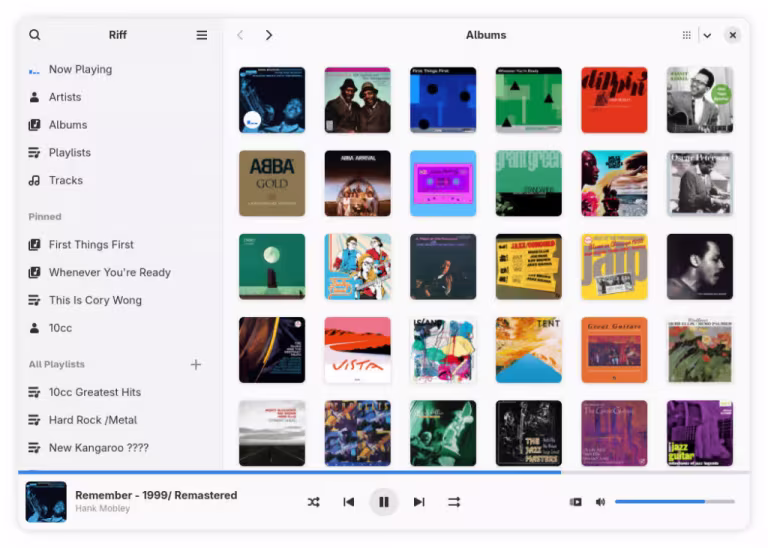Viewport: 768px width, 548px height.
Task: Expand the view options dropdown arrow
Action: pyautogui.click(x=707, y=35)
